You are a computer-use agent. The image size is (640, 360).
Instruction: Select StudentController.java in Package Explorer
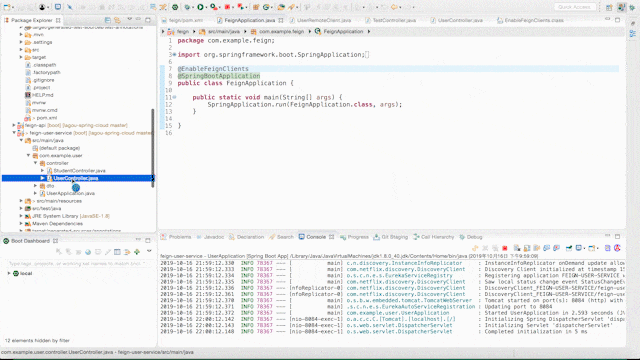pos(79,171)
